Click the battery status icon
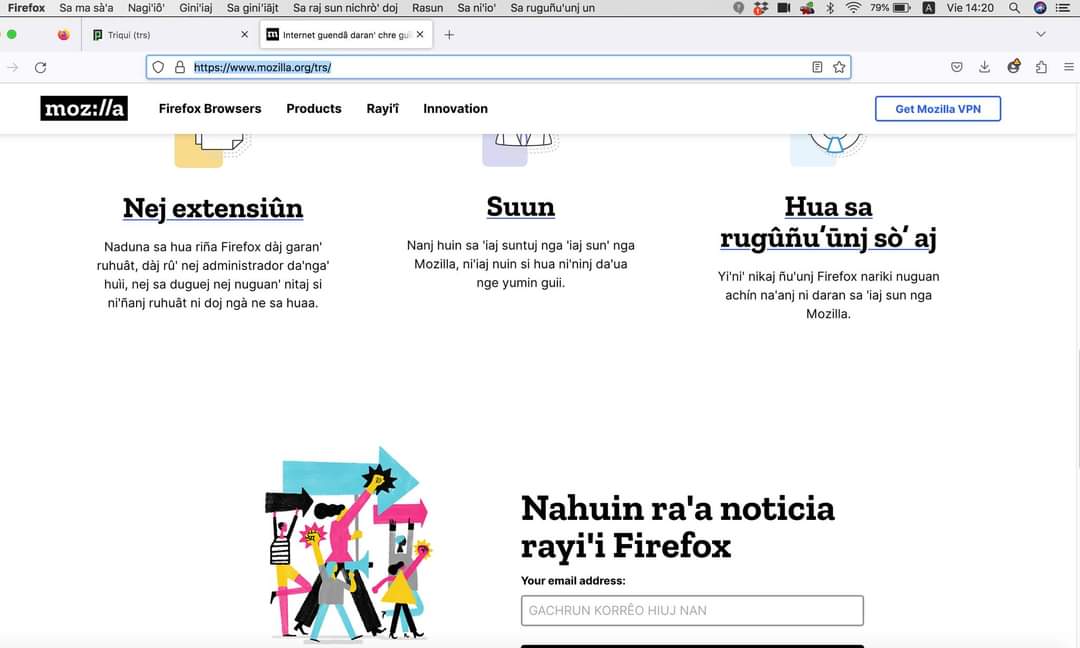This screenshot has height=648, width=1080. pyautogui.click(x=902, y=8)
